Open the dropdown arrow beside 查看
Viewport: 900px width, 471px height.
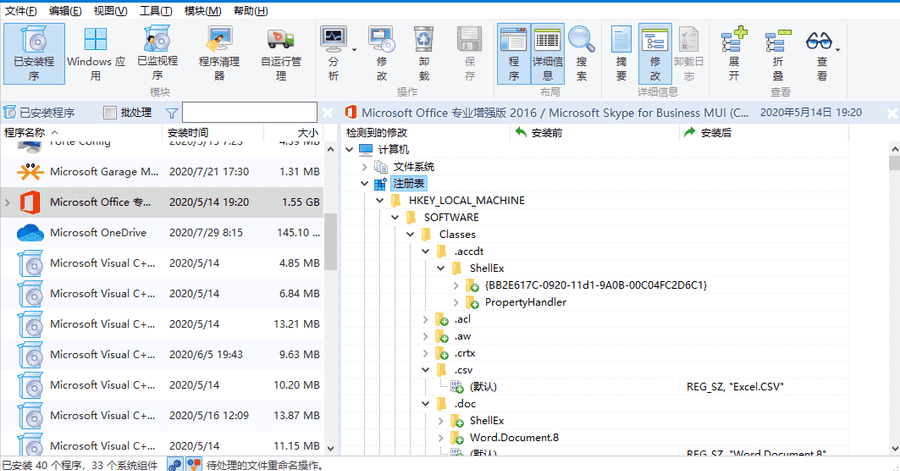838,50
